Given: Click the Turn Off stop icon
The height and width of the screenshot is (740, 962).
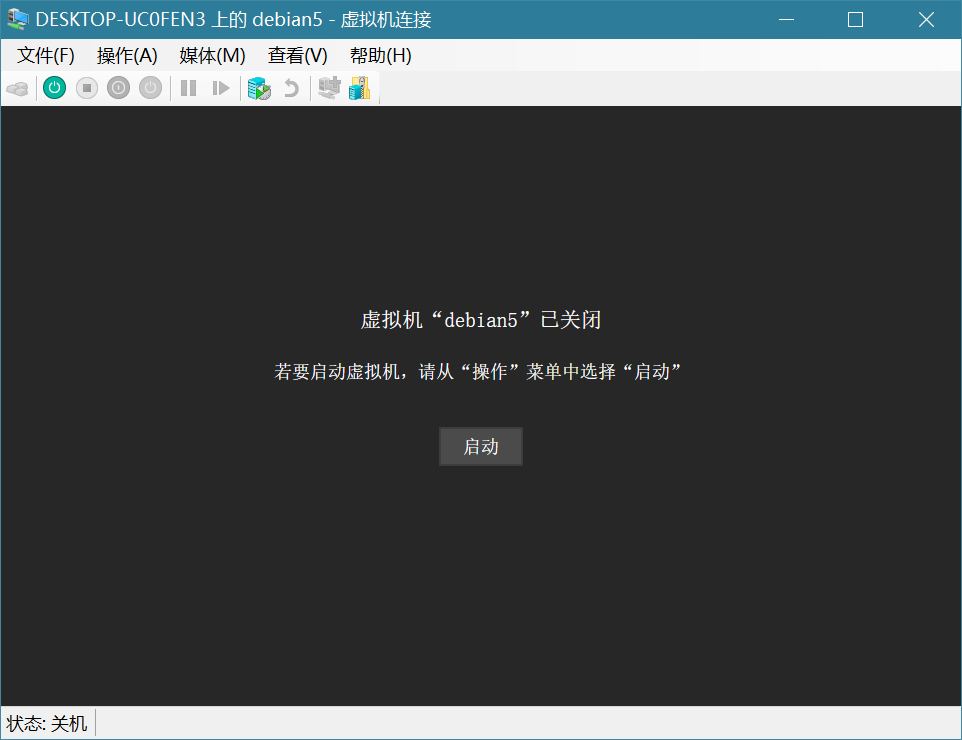Looking at the screenshot, I should point(87,89).
